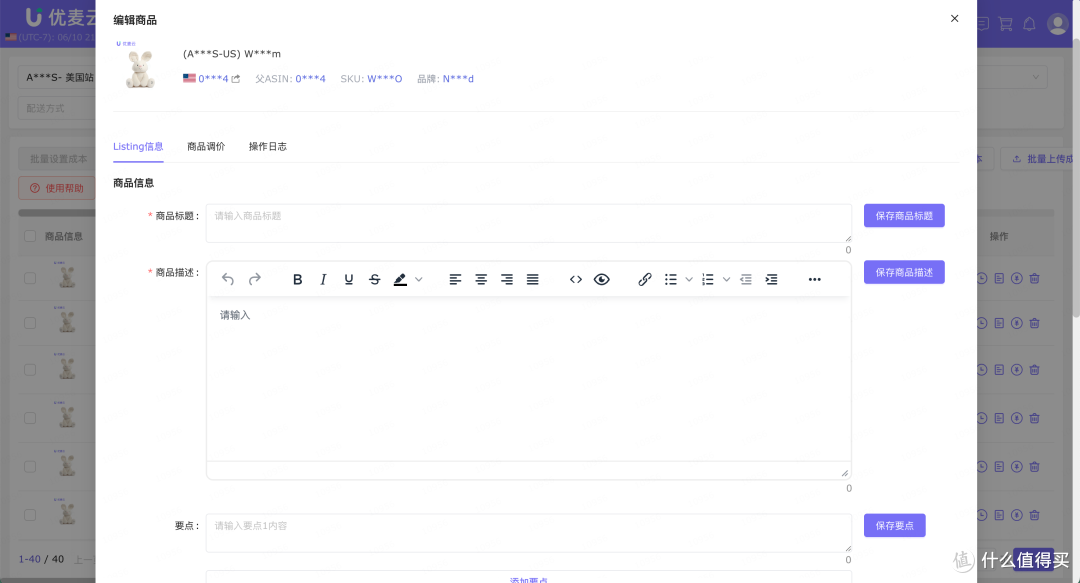Open brand N***d link
Screen dimensions: 1080x583
tap(458, 79)
